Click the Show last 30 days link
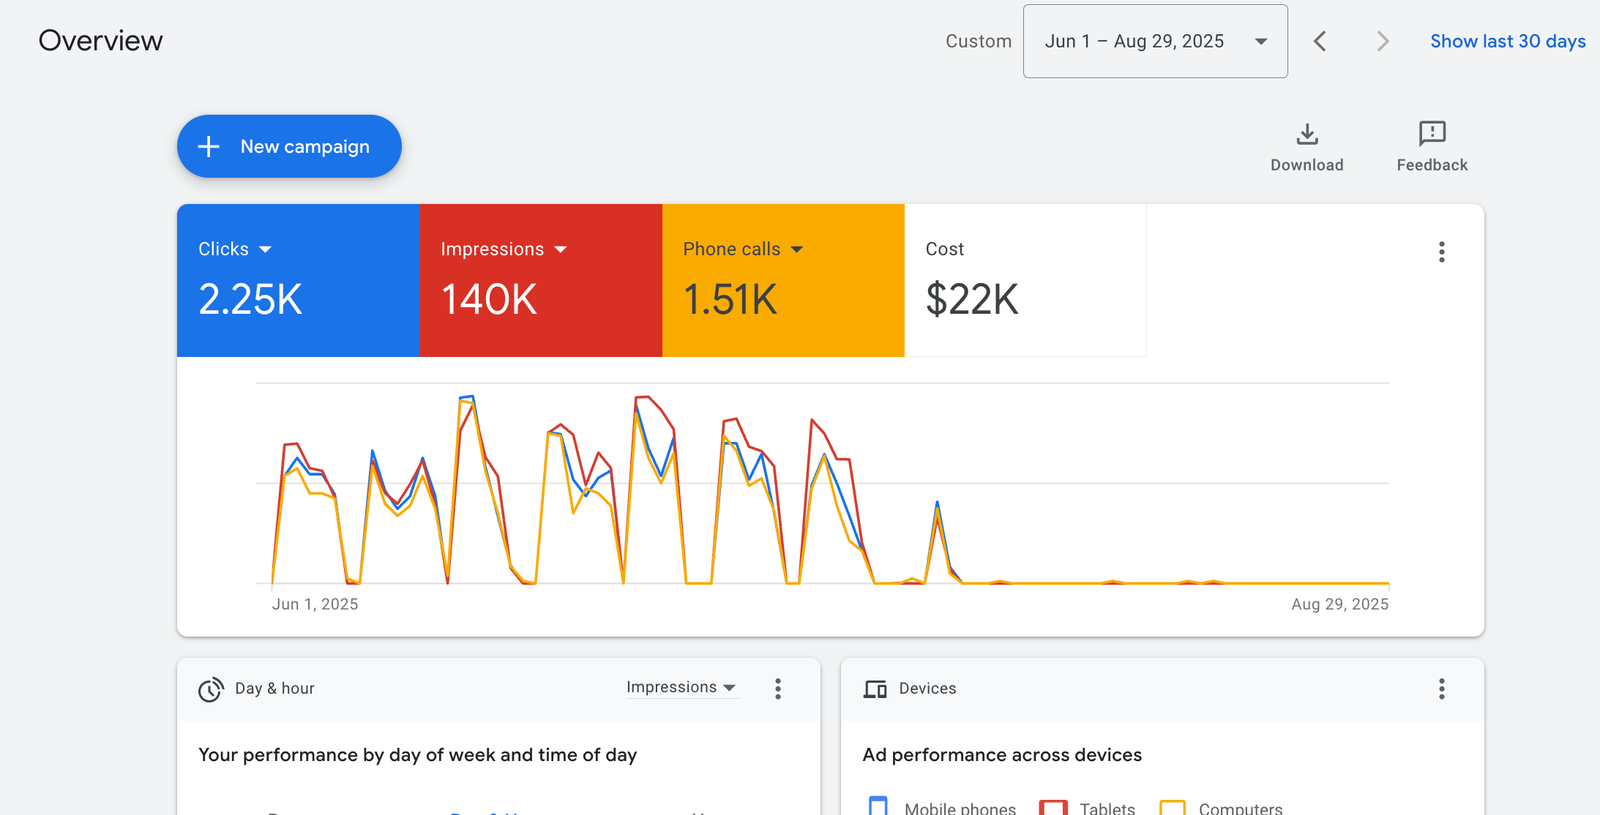1600x815 pixels. pos(1507,41)
